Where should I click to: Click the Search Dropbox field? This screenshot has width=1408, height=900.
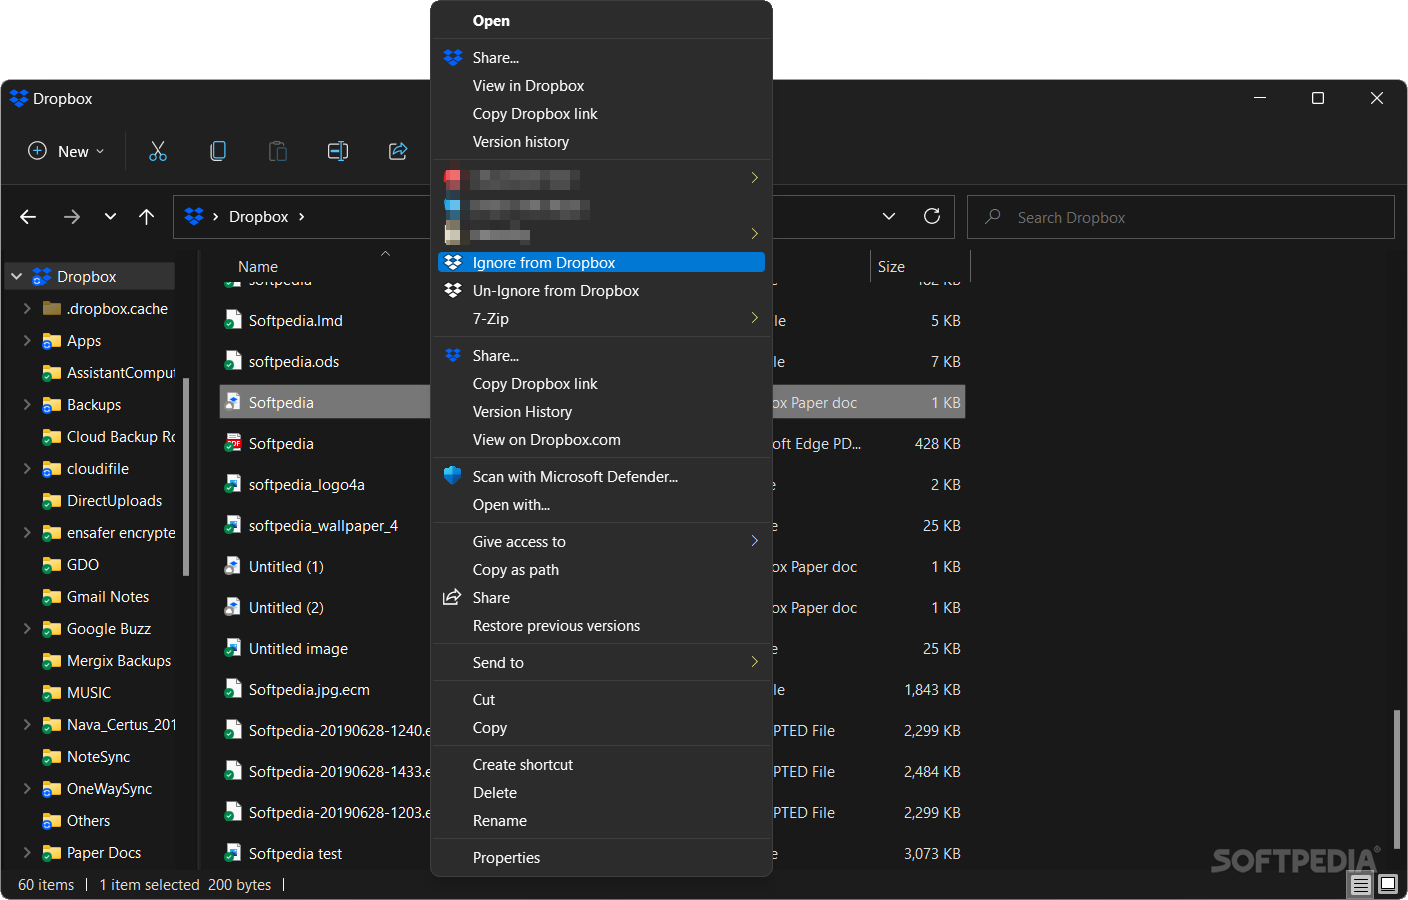click(x=1180, y=217)
